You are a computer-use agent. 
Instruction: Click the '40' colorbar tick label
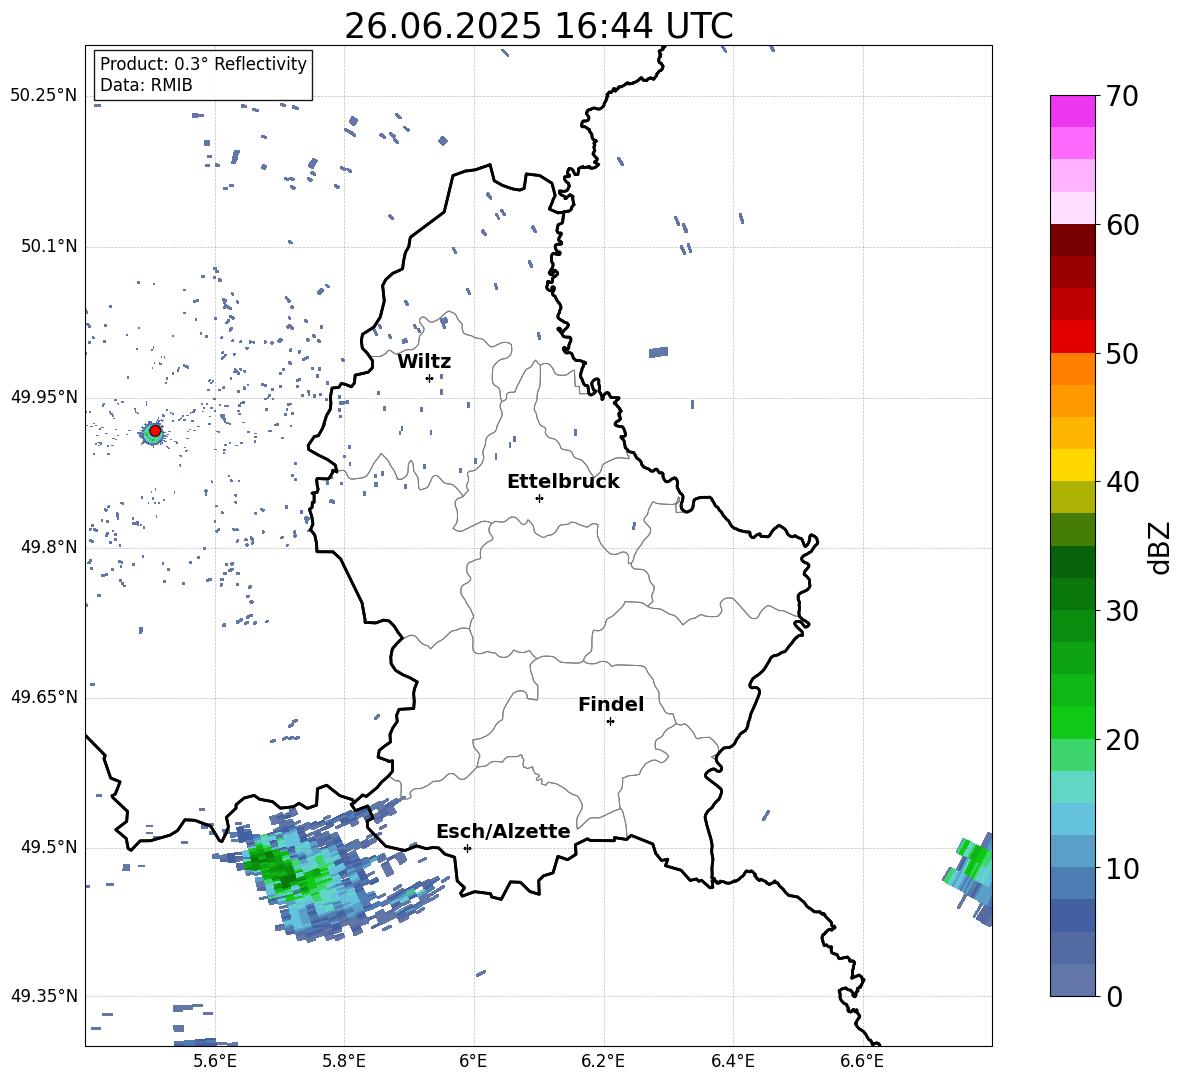[1122, 482]
